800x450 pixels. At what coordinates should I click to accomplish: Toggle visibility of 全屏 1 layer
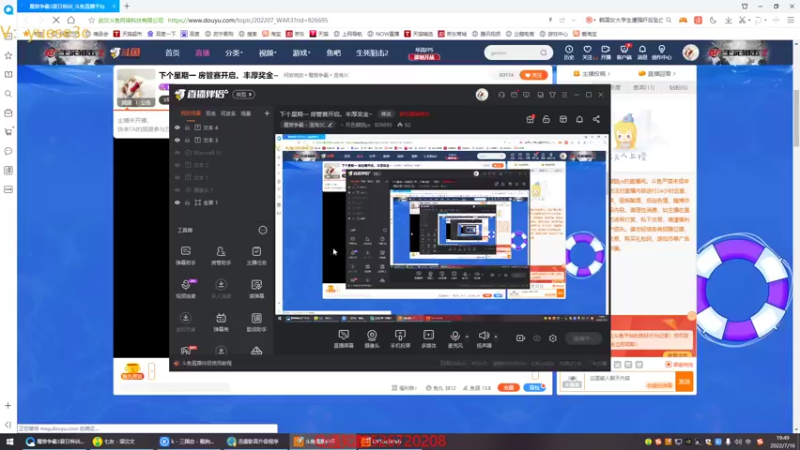tap(177, 203)
